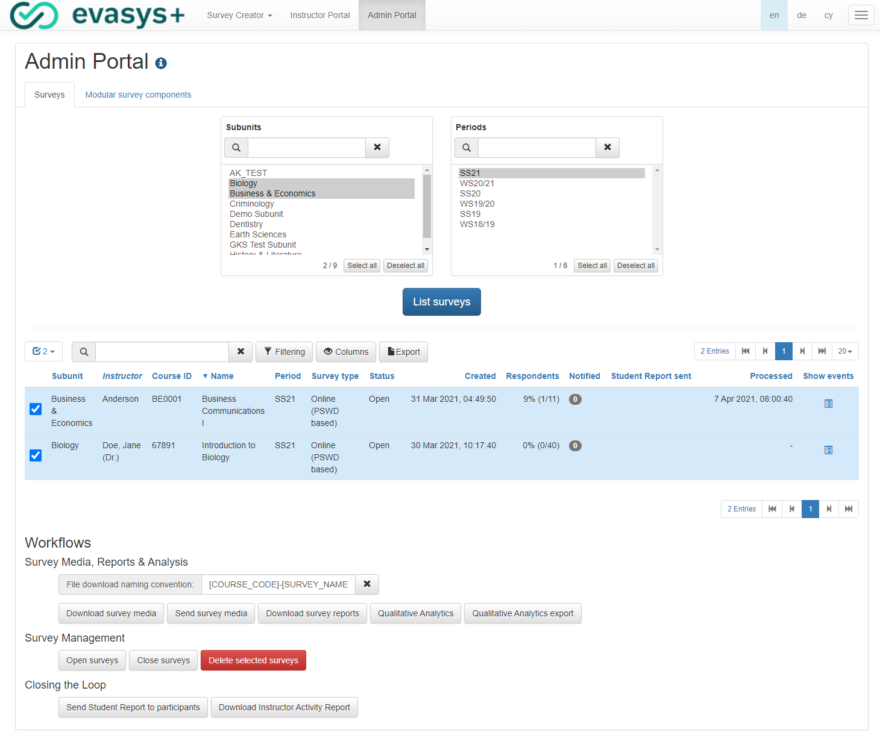This screenshot has width=880, height=741.
Task: Open the hamburger menu at top right
Action: (x=860, y=15)
